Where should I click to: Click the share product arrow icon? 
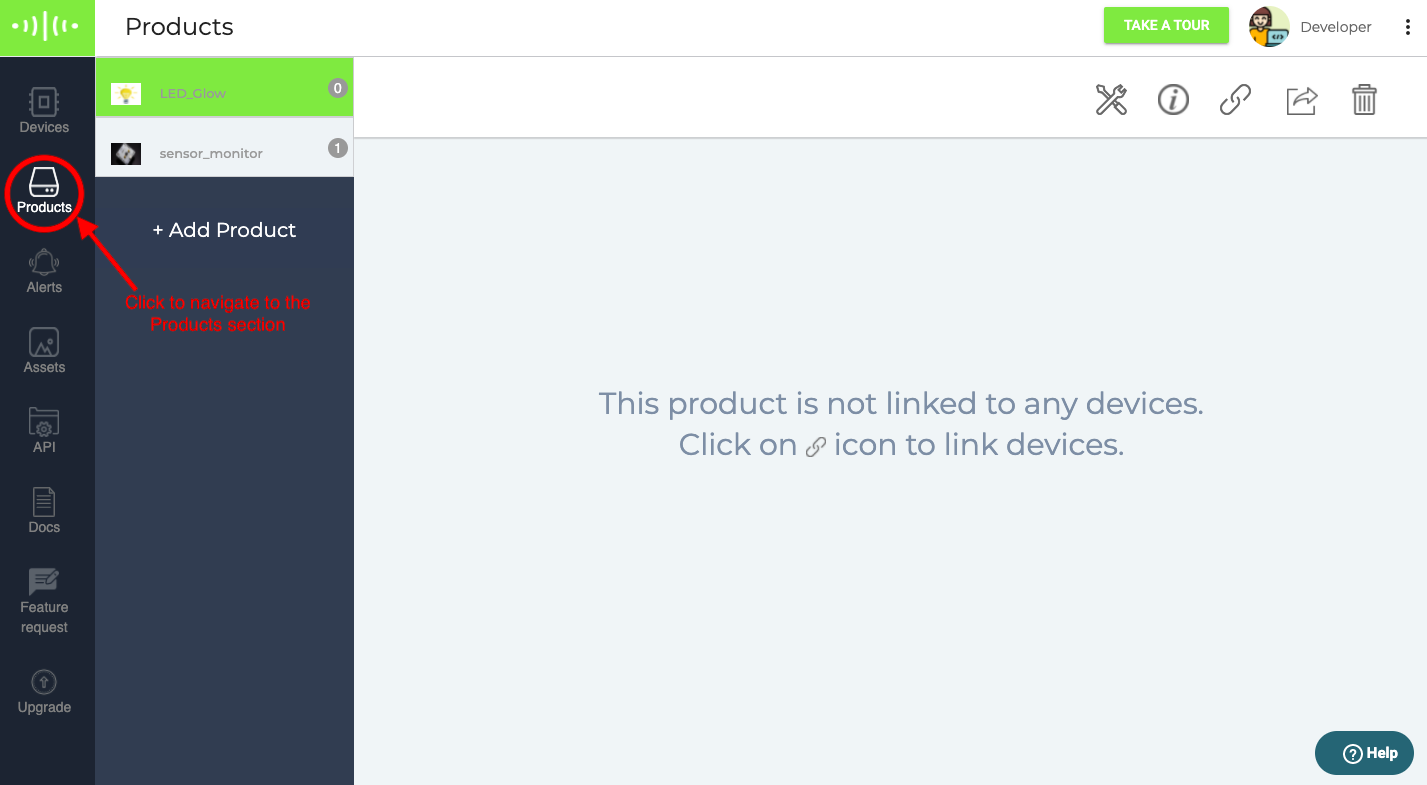point(1301,100)
